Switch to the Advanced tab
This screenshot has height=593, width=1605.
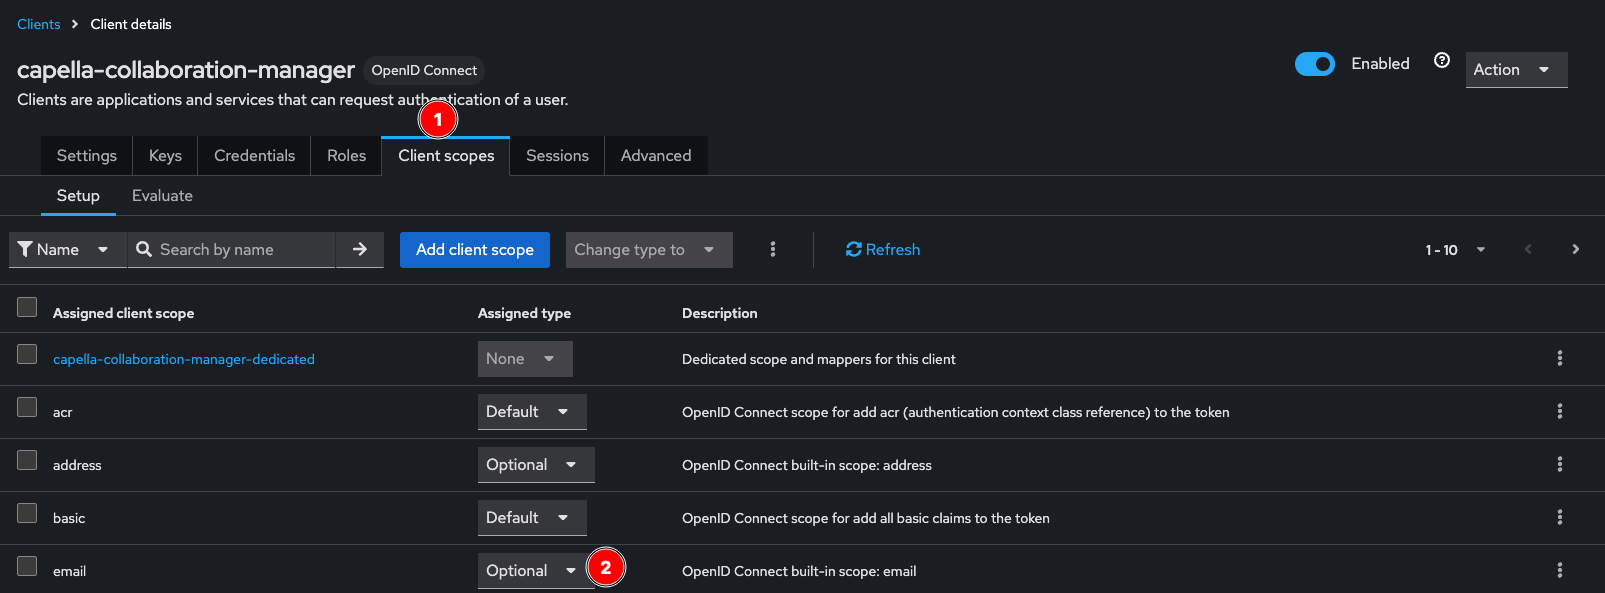coord(656,156)
